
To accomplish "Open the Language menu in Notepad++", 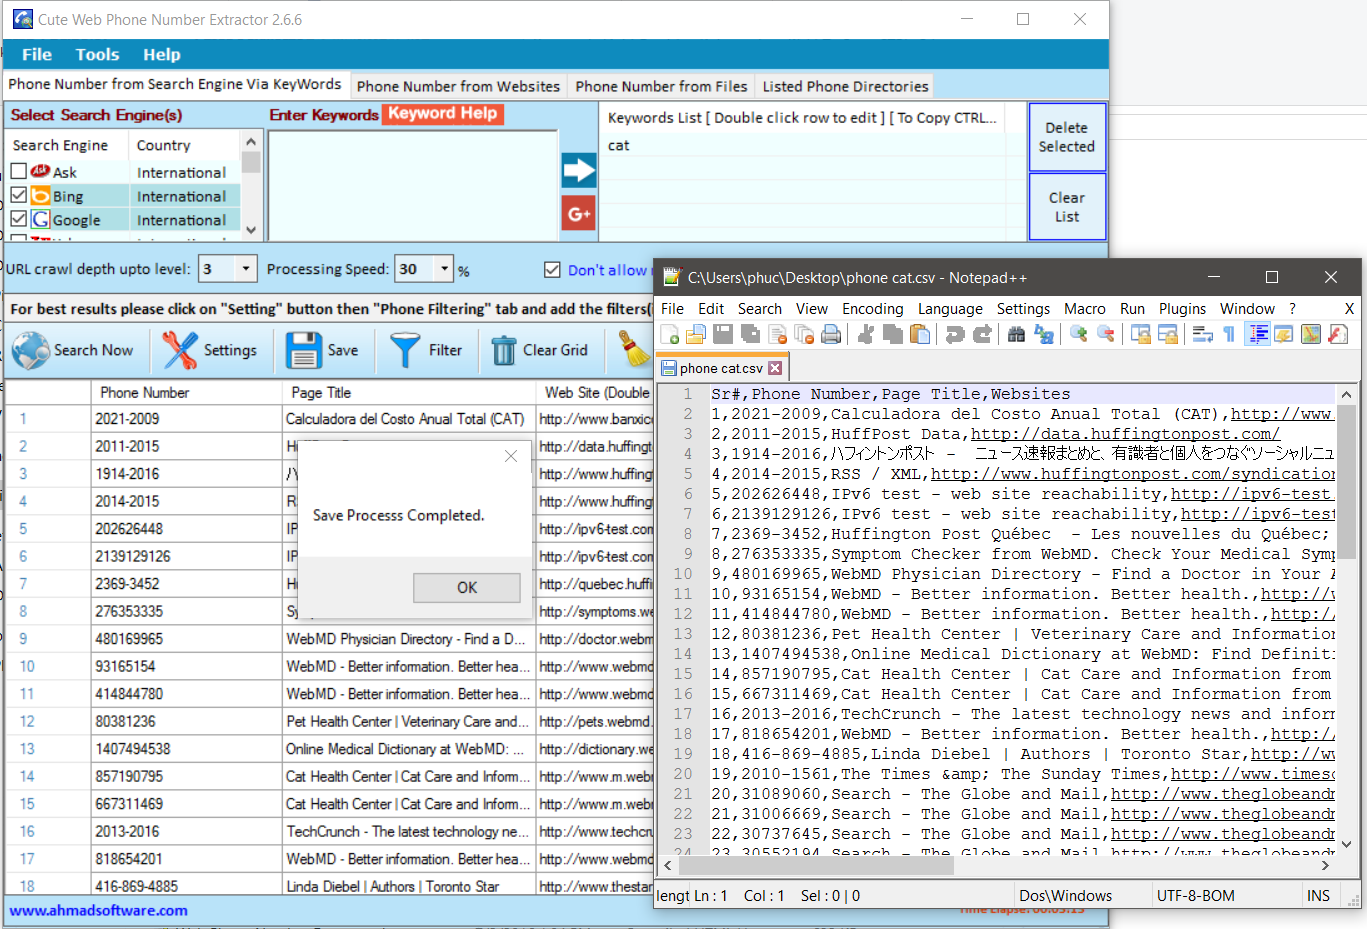I will [x=950, y=309].
